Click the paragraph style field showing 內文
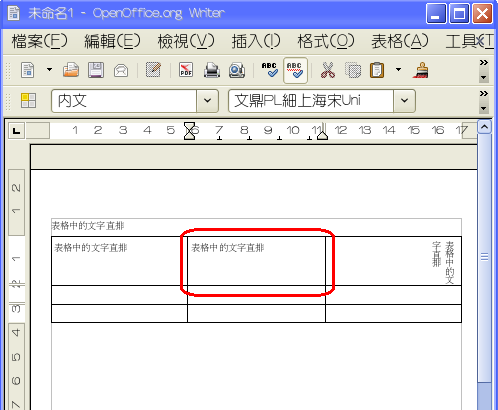 coord(124,101)
